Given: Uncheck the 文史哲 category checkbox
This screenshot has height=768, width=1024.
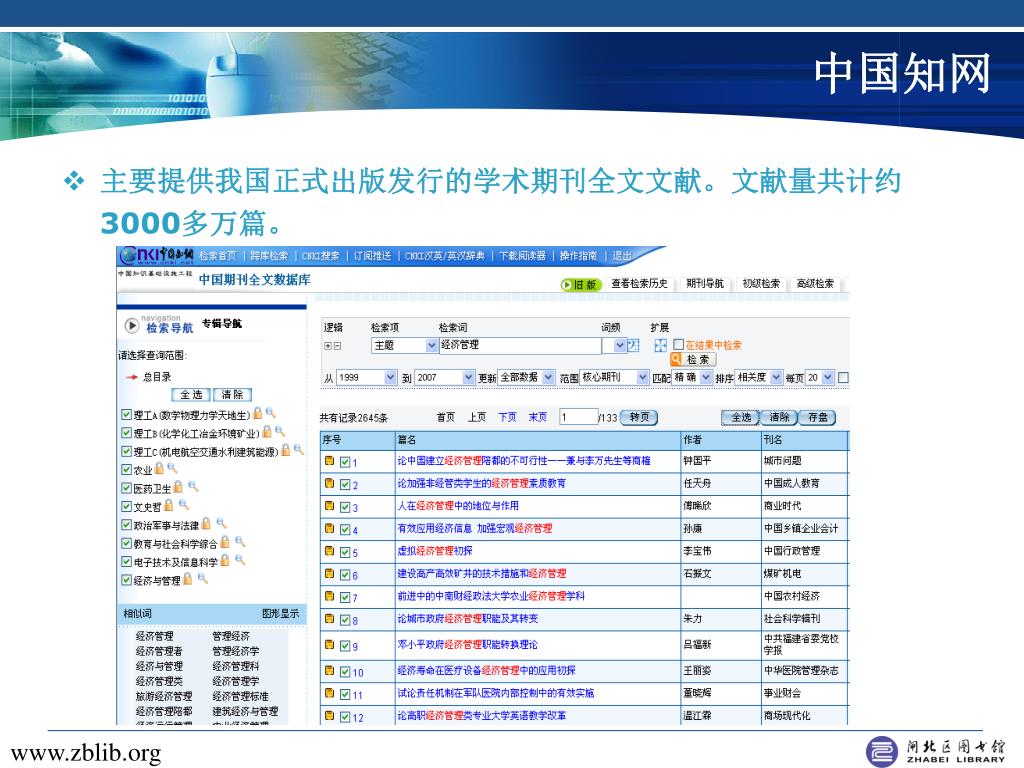Looking at the screenshot, I should pyautogui.click(x=127, y=505).
